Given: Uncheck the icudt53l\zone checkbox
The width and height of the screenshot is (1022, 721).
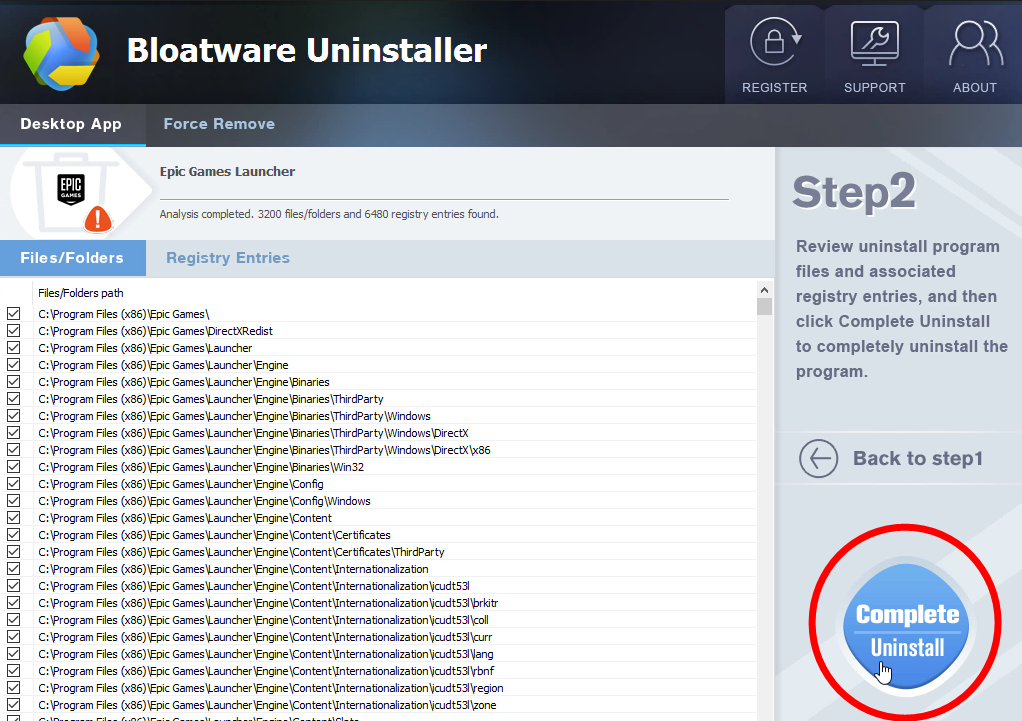Looking at the screenshot, I should (14, 705).
